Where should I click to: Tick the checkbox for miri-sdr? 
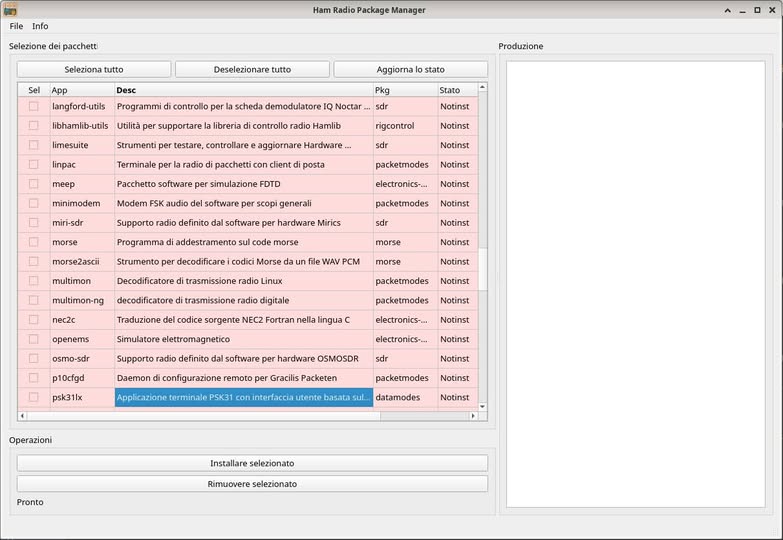coord(33,222)
